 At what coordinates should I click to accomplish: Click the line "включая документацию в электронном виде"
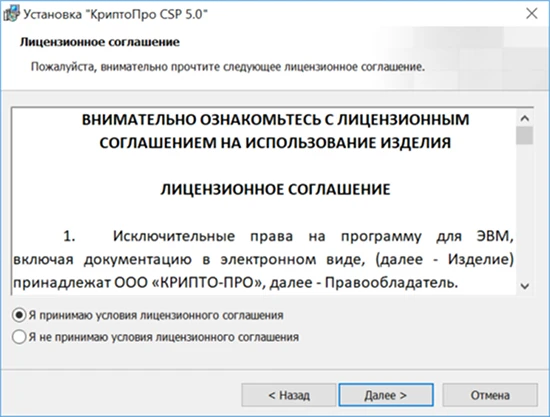point(189,260)
